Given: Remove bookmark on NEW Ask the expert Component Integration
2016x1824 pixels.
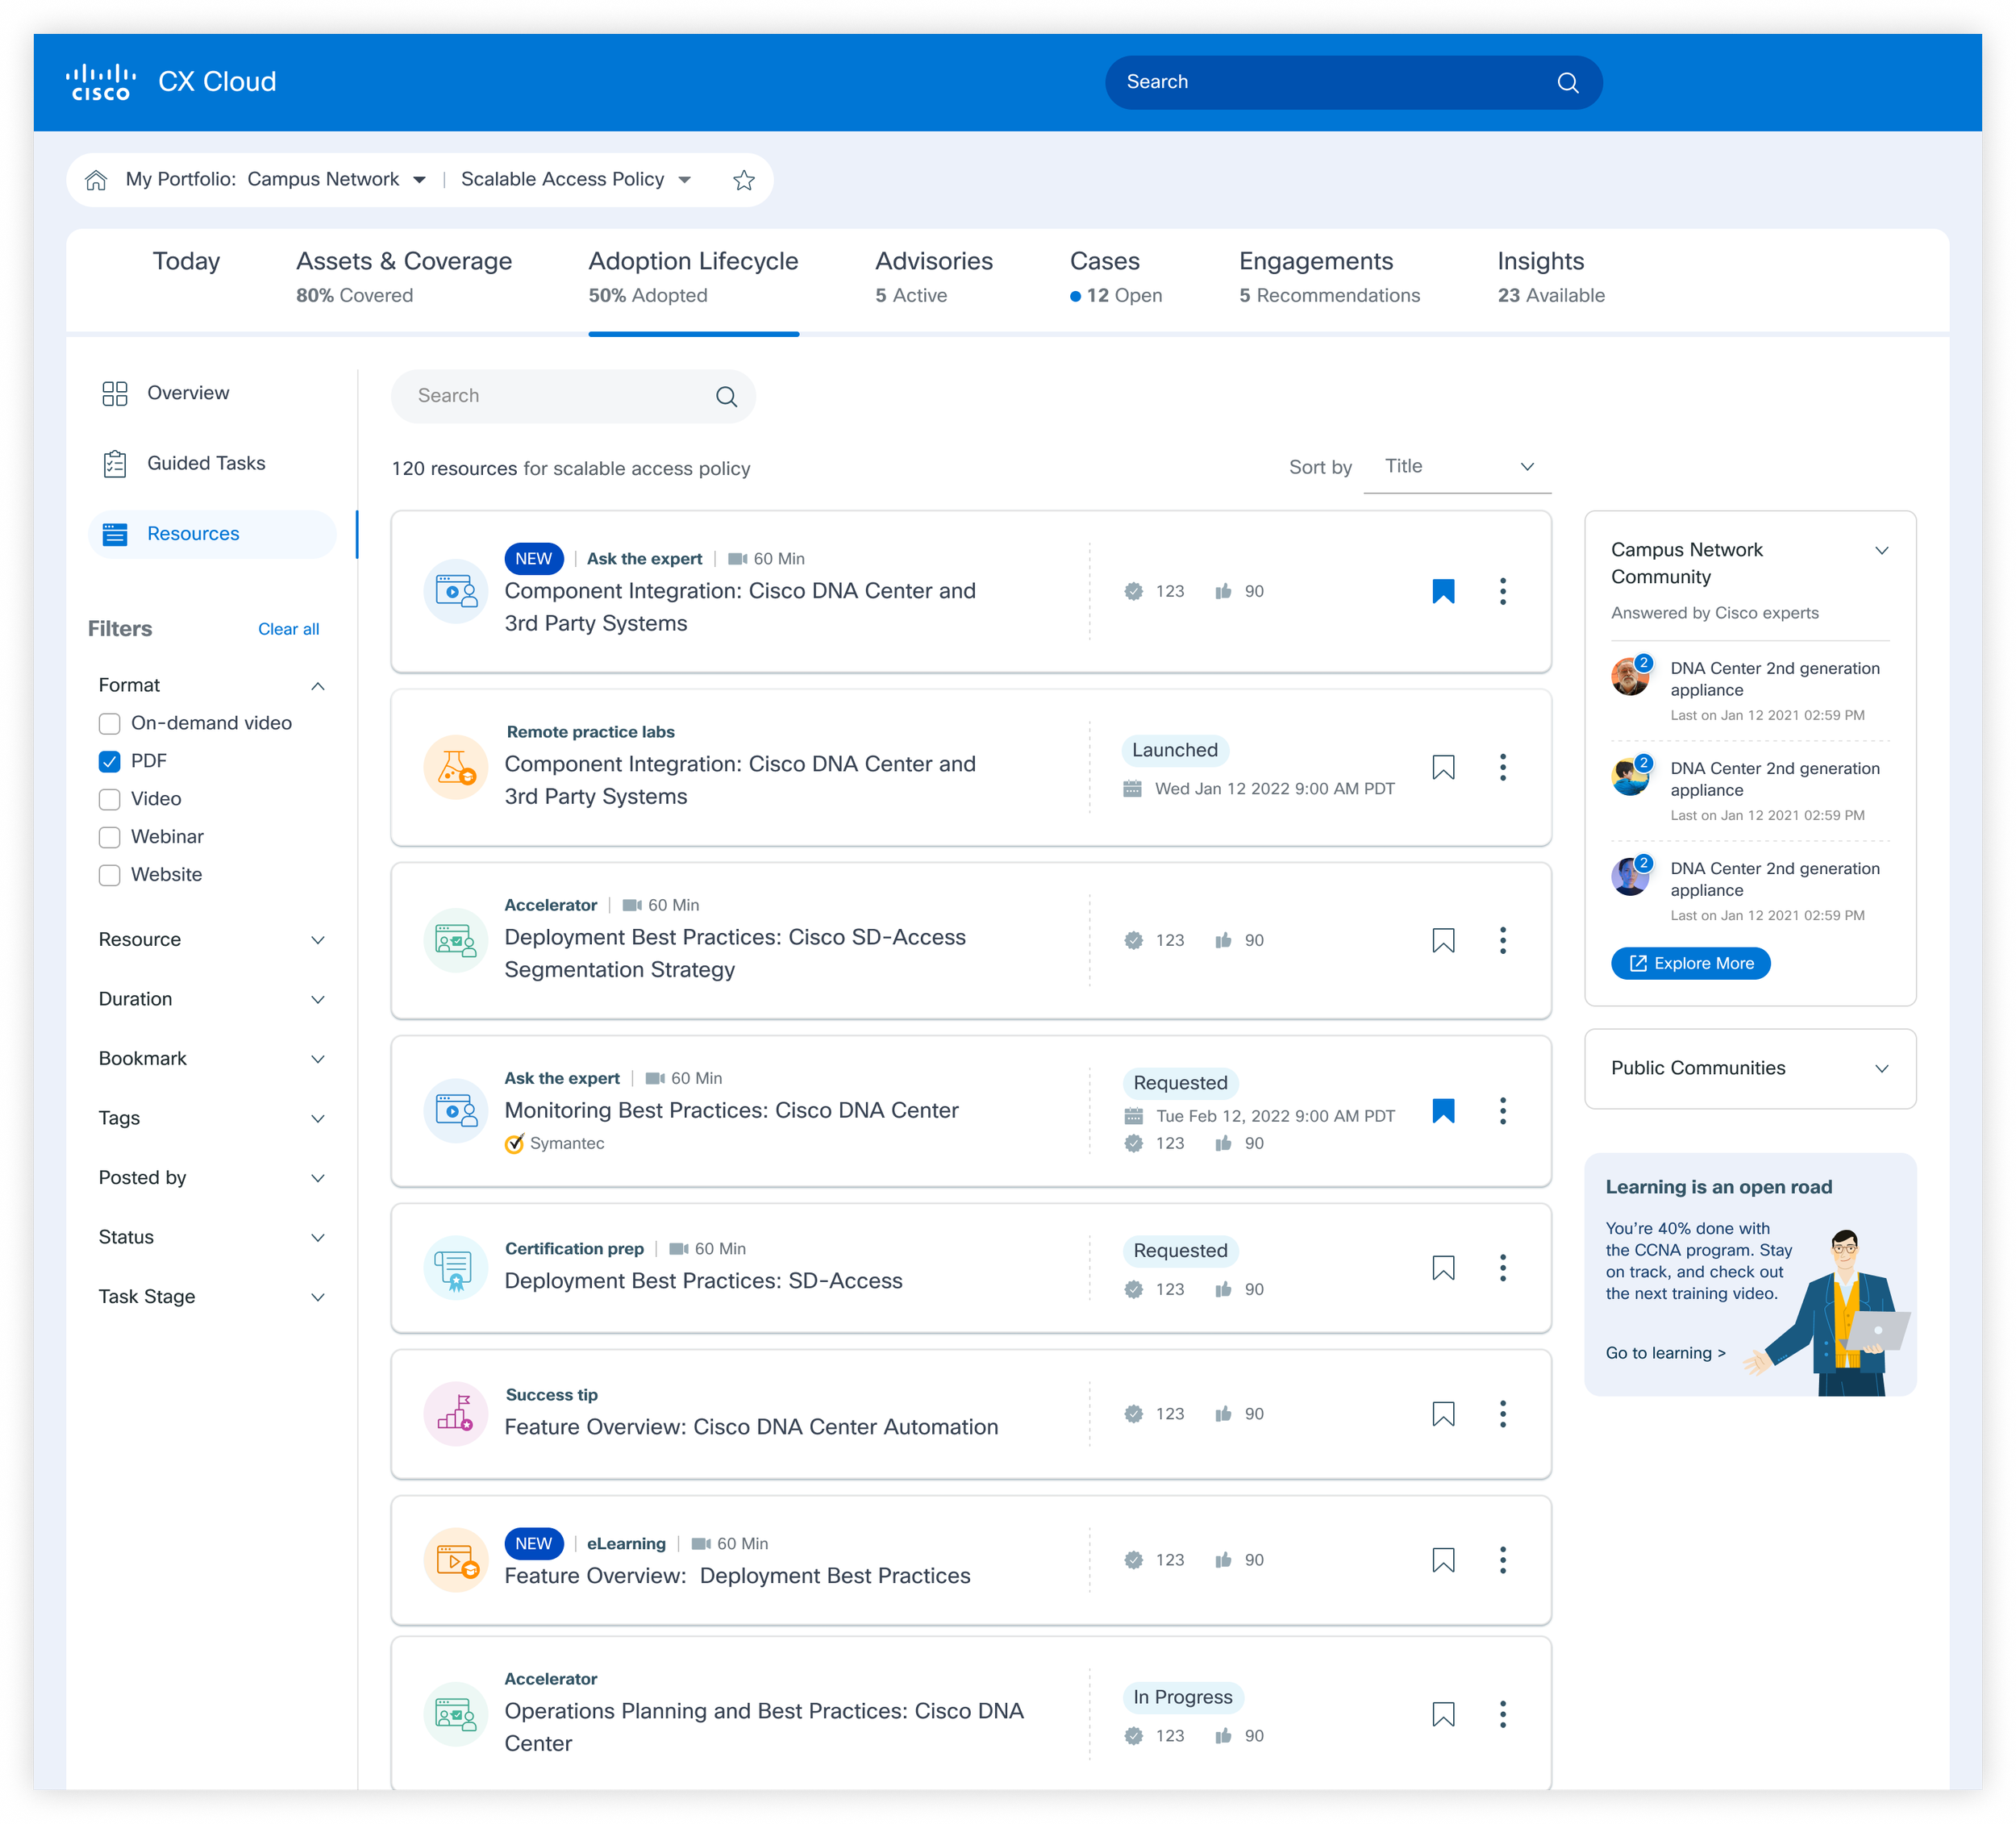Looking at the screenshot, I should click(1443, 591).
